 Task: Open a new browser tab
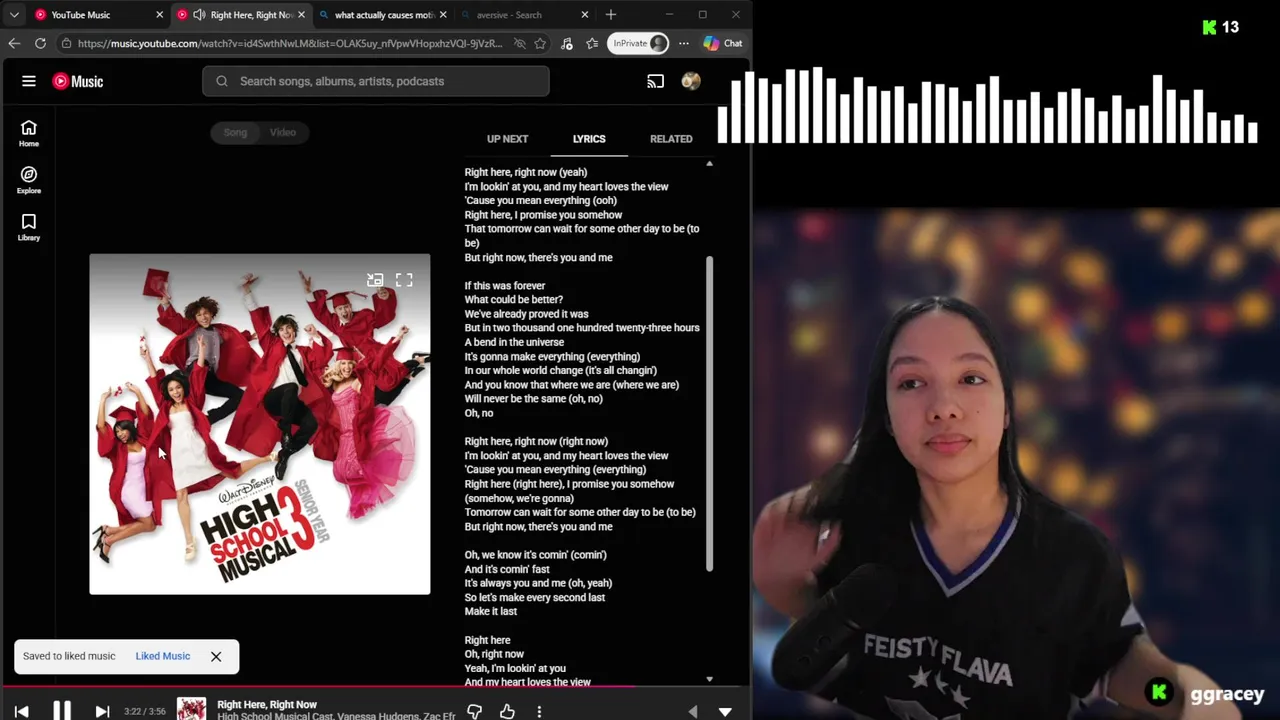point(611,15)
